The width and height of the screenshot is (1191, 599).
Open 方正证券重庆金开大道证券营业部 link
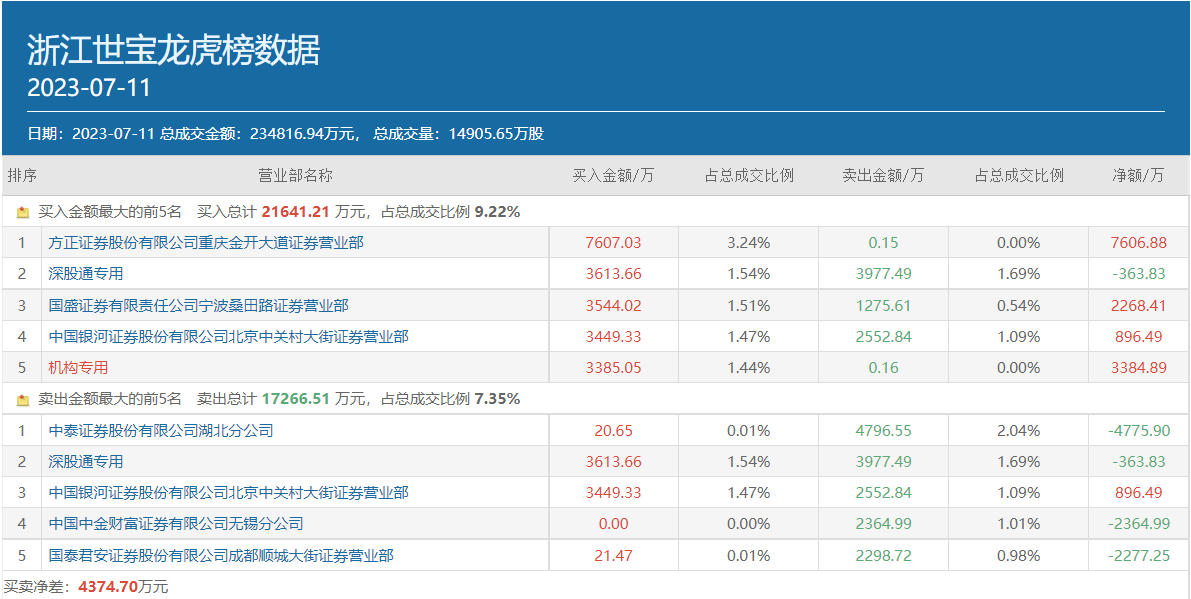[206, 242]
